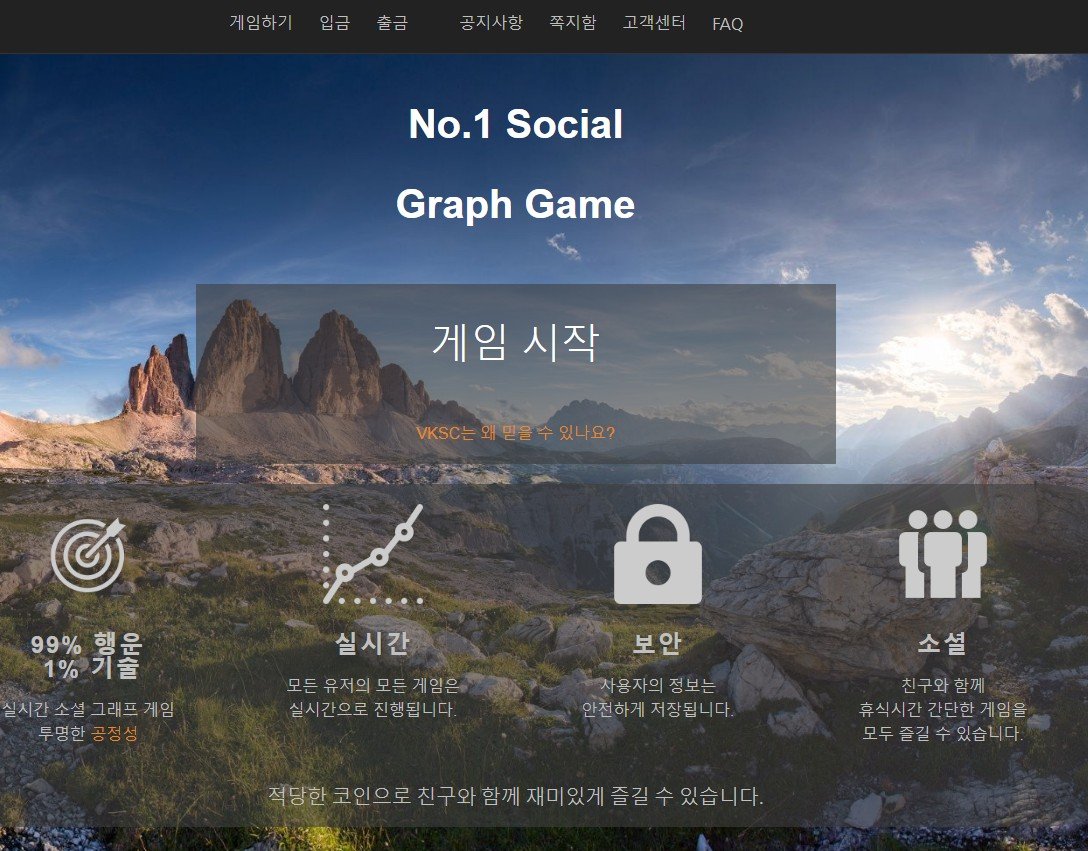Click the 실시간 heading
Image resolution: width=1088 pixels, height=851 pixels.
(373, 643)
